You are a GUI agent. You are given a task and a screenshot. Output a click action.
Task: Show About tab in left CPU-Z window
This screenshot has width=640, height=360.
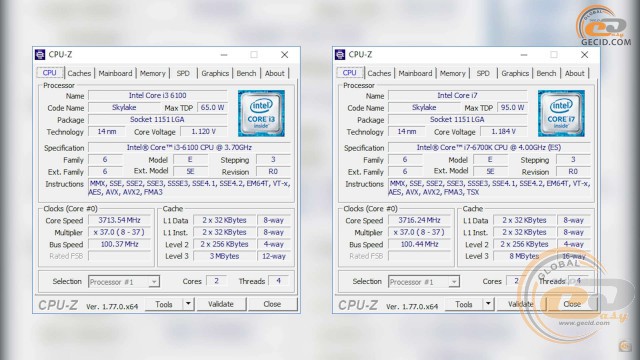[275, 73]
